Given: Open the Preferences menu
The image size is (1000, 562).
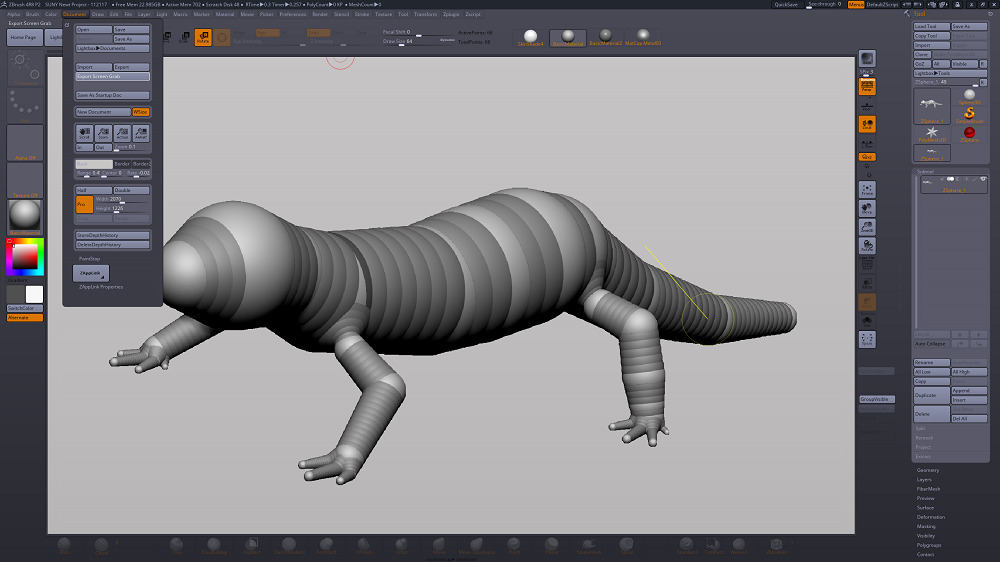Looking at the screenshot, I should [293, 14].
